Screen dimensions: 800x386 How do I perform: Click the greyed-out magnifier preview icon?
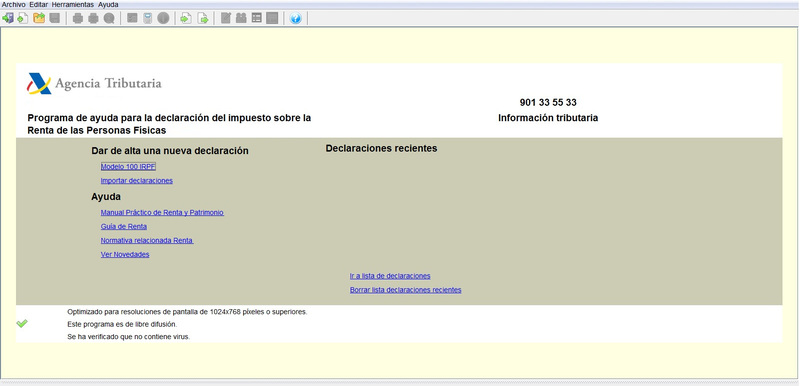(109, 18)
